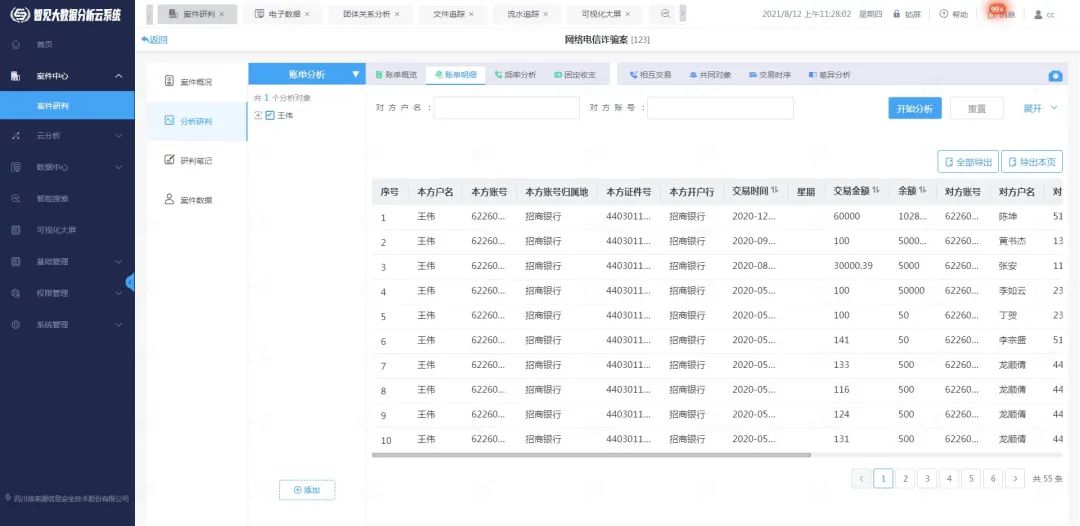This screenshot has height=526, width=1080.
Task: Uncheck the 王伟 analysis object checkbox
Action: coord(270,116)
